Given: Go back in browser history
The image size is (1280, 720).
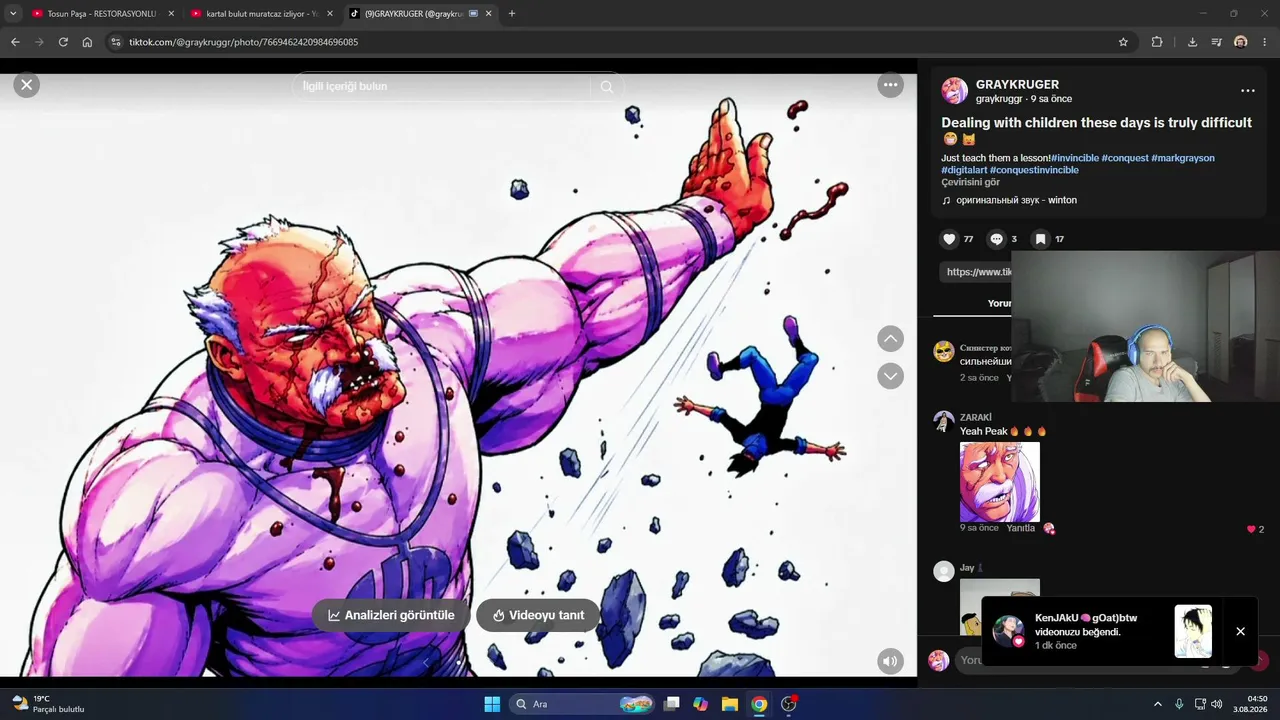Looking at the screenshot, I should click(15, 42).
